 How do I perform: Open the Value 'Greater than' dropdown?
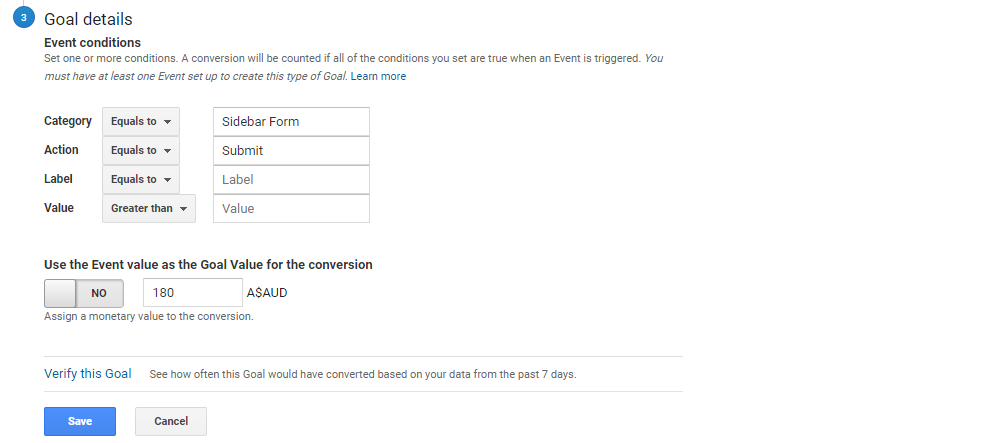[x=149, y=208]
